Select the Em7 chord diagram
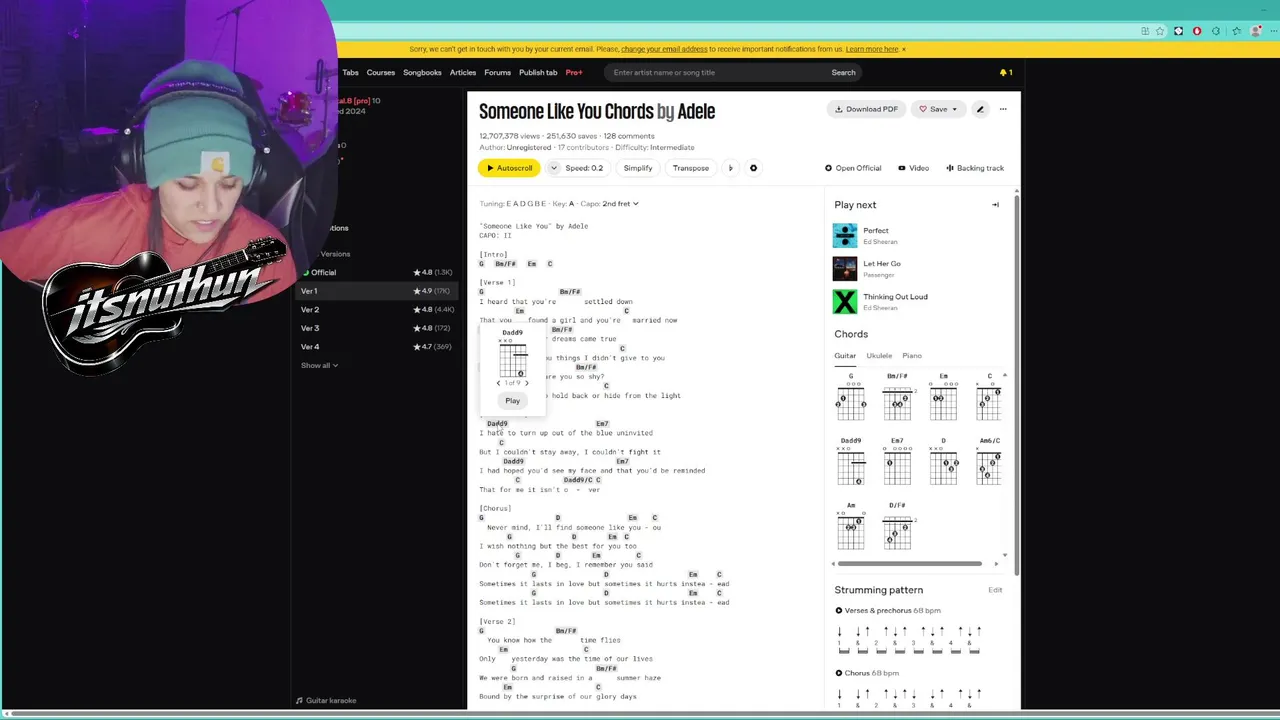This screenshot has height=720, width=1280. (x=897, y=462)
